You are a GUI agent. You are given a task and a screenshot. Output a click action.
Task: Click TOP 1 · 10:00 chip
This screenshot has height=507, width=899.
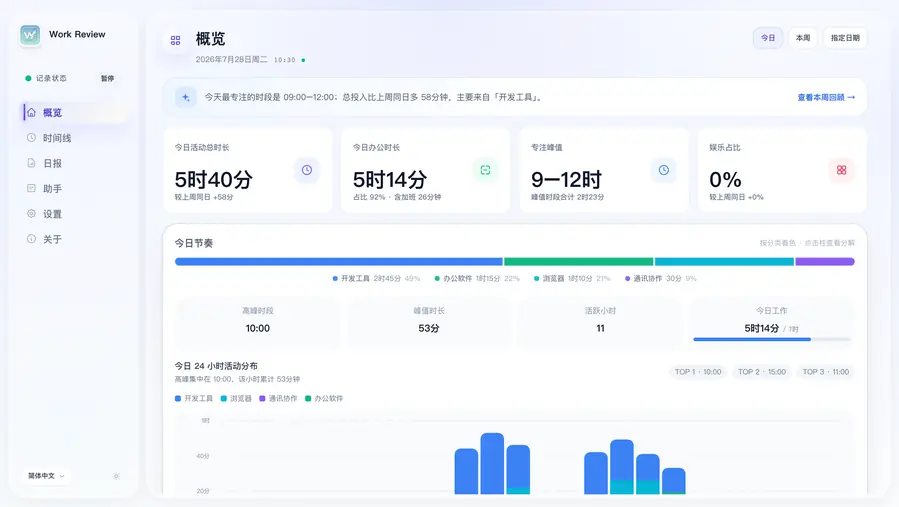698,372
